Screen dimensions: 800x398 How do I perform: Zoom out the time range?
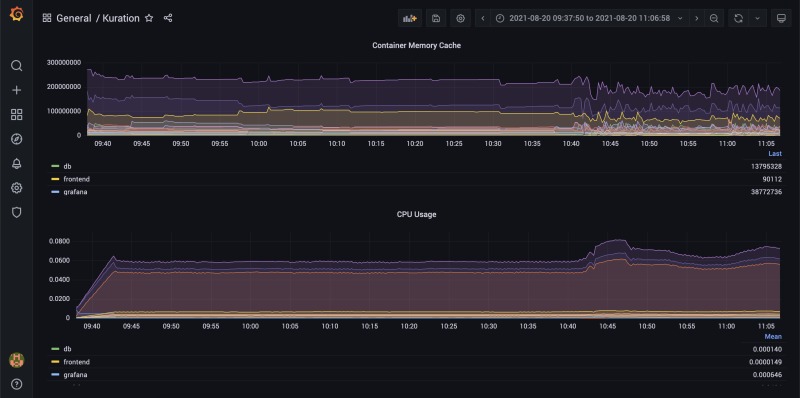click(714, 18)
